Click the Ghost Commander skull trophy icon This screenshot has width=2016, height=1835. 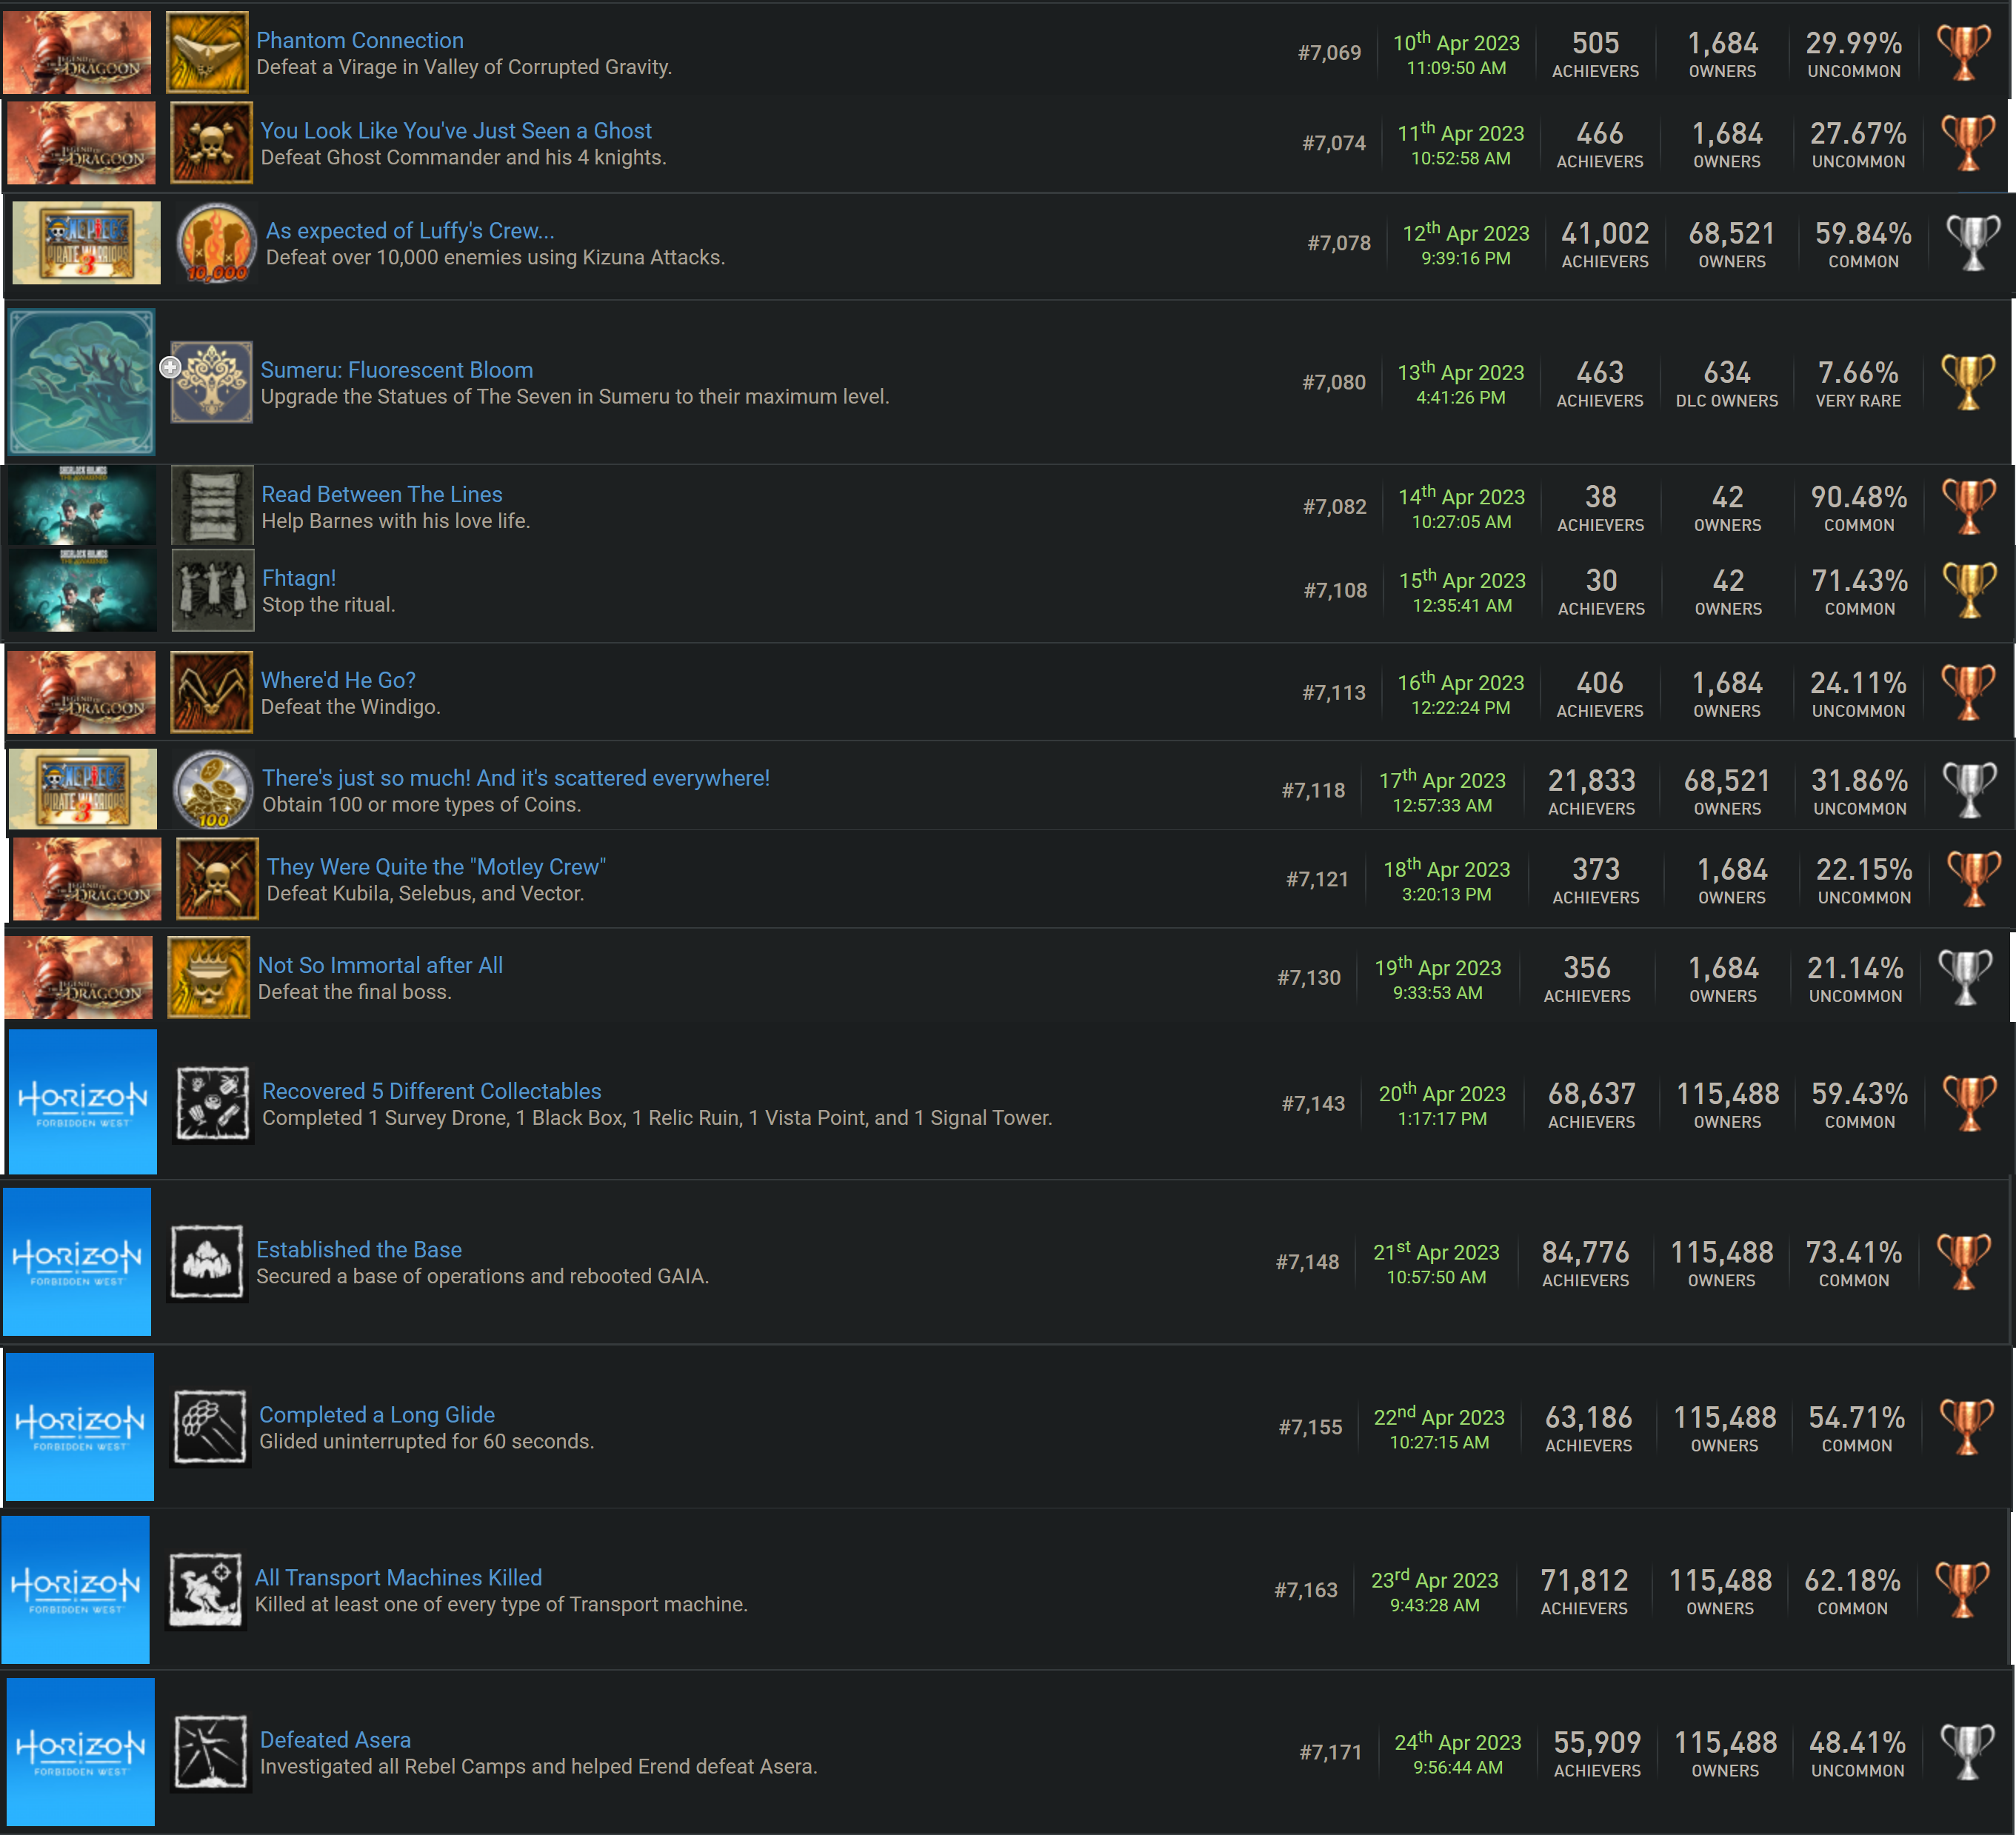pos(210,143)
